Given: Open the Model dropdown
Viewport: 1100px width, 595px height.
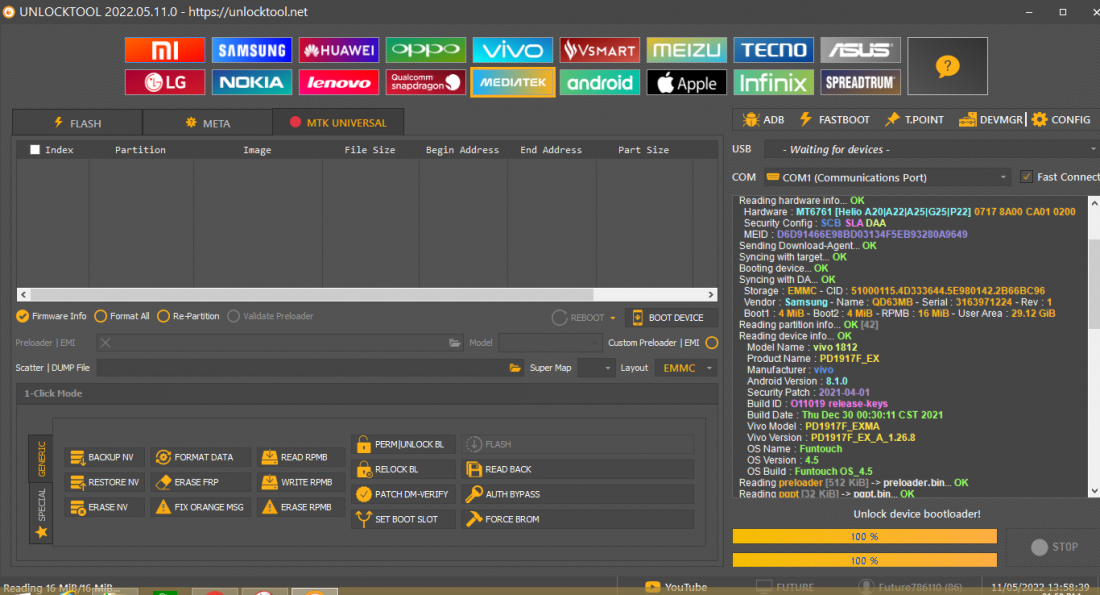Looking at the screenshot, I should [x=550, y=343].
